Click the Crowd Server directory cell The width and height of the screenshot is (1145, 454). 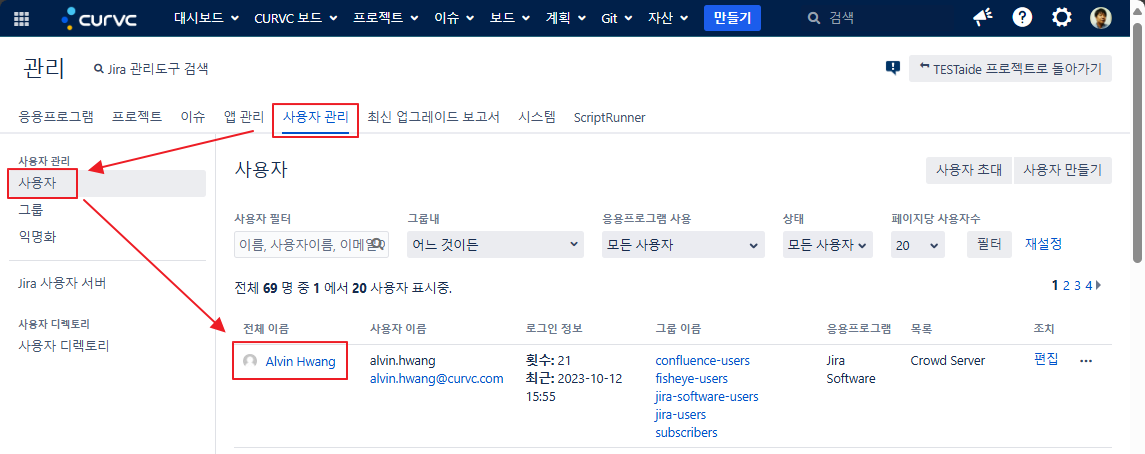pyautogui.click(x=948, y=361)
